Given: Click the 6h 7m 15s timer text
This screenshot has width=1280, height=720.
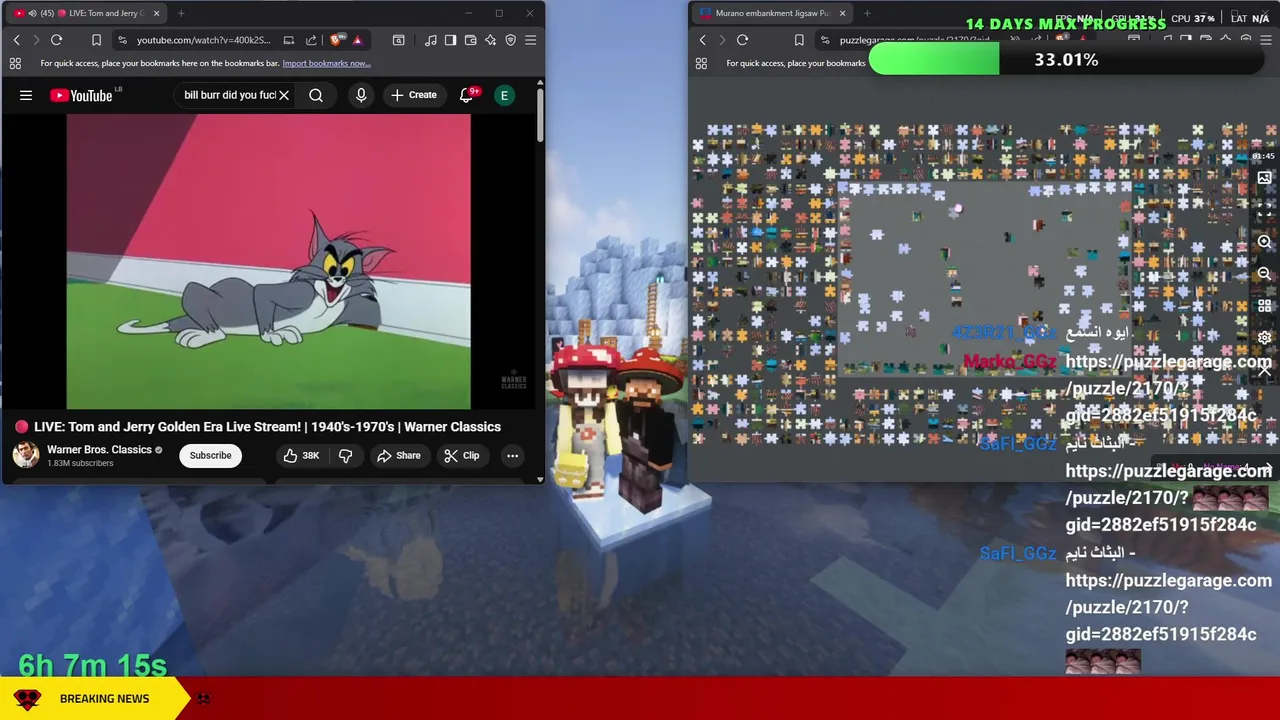Looking at the screenshot, I should pos(93,665).
